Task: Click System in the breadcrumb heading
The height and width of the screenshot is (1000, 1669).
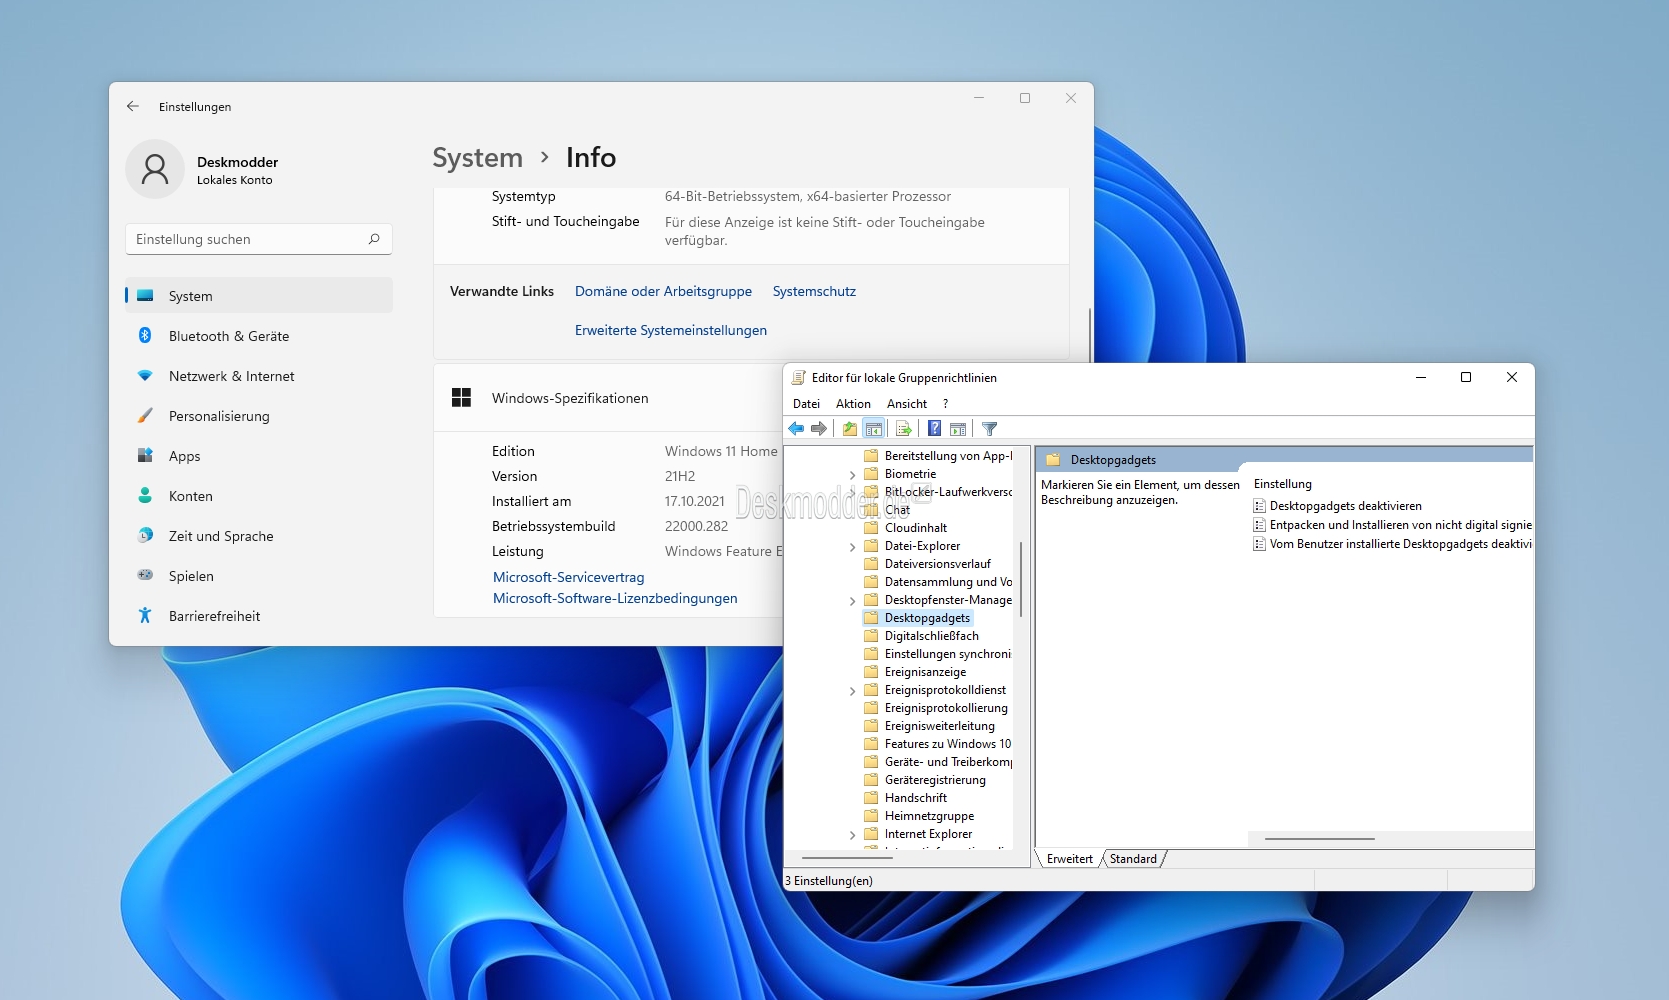Action: 477,157
